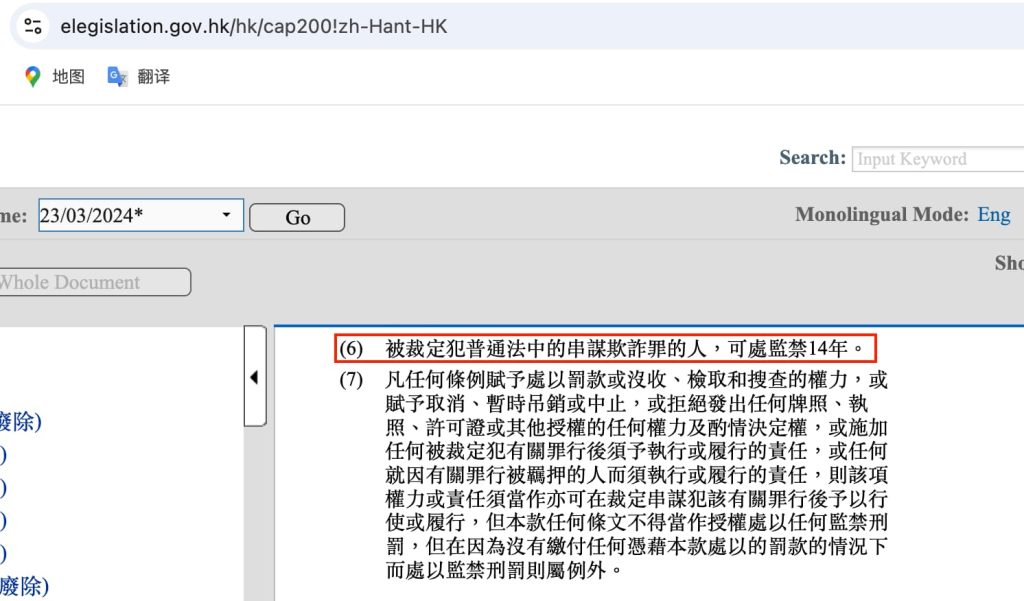The image size is (1024, 601).
Task: Click the Search: label beside keyword box
Action: click(812, 158)
